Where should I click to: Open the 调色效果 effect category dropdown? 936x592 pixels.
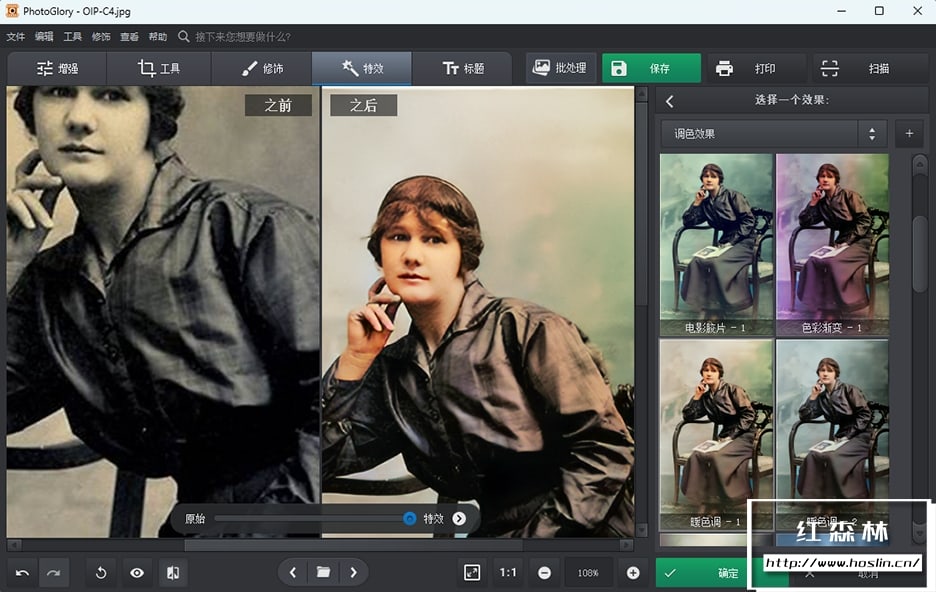pyautogui.click(x=773, y=133)
